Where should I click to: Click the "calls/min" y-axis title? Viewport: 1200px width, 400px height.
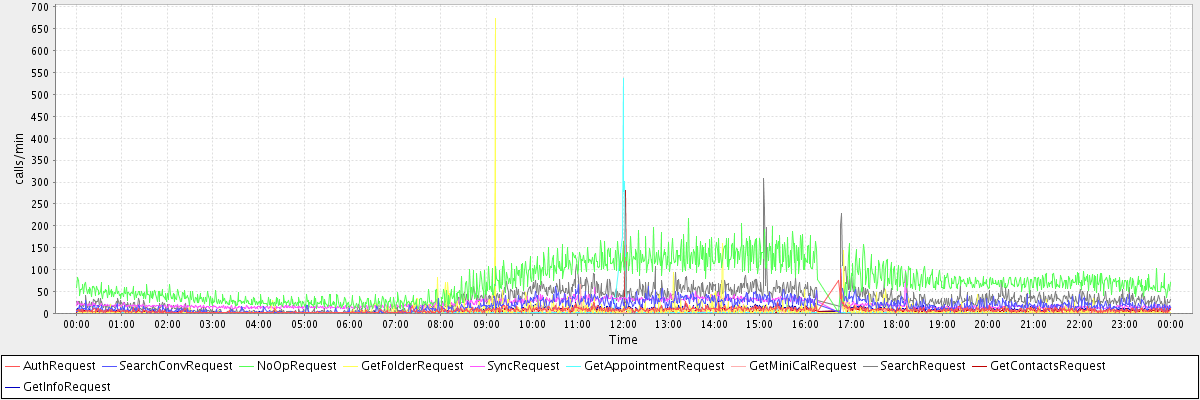pyautogui.click(x=19, y=160)
